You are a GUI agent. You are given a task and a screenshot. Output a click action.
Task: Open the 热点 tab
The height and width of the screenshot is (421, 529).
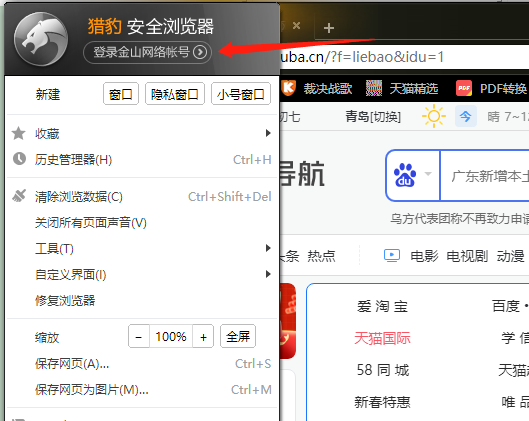tap(321, 256)
